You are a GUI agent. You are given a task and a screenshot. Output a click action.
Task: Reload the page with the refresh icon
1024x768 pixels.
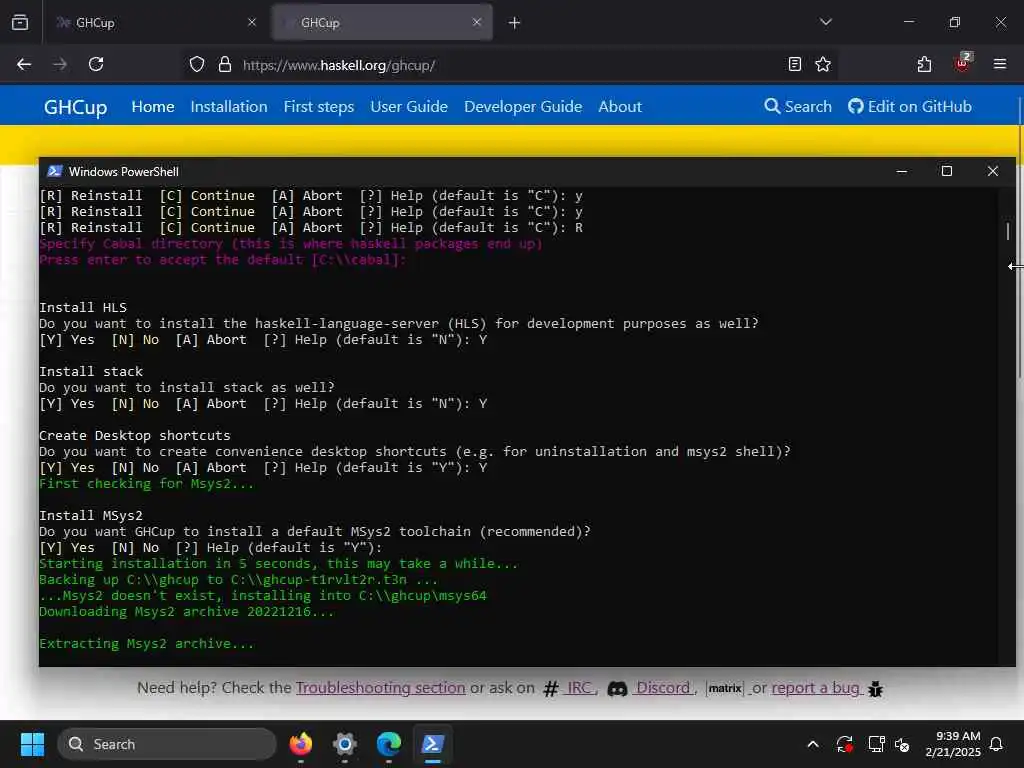pos(96,64)
